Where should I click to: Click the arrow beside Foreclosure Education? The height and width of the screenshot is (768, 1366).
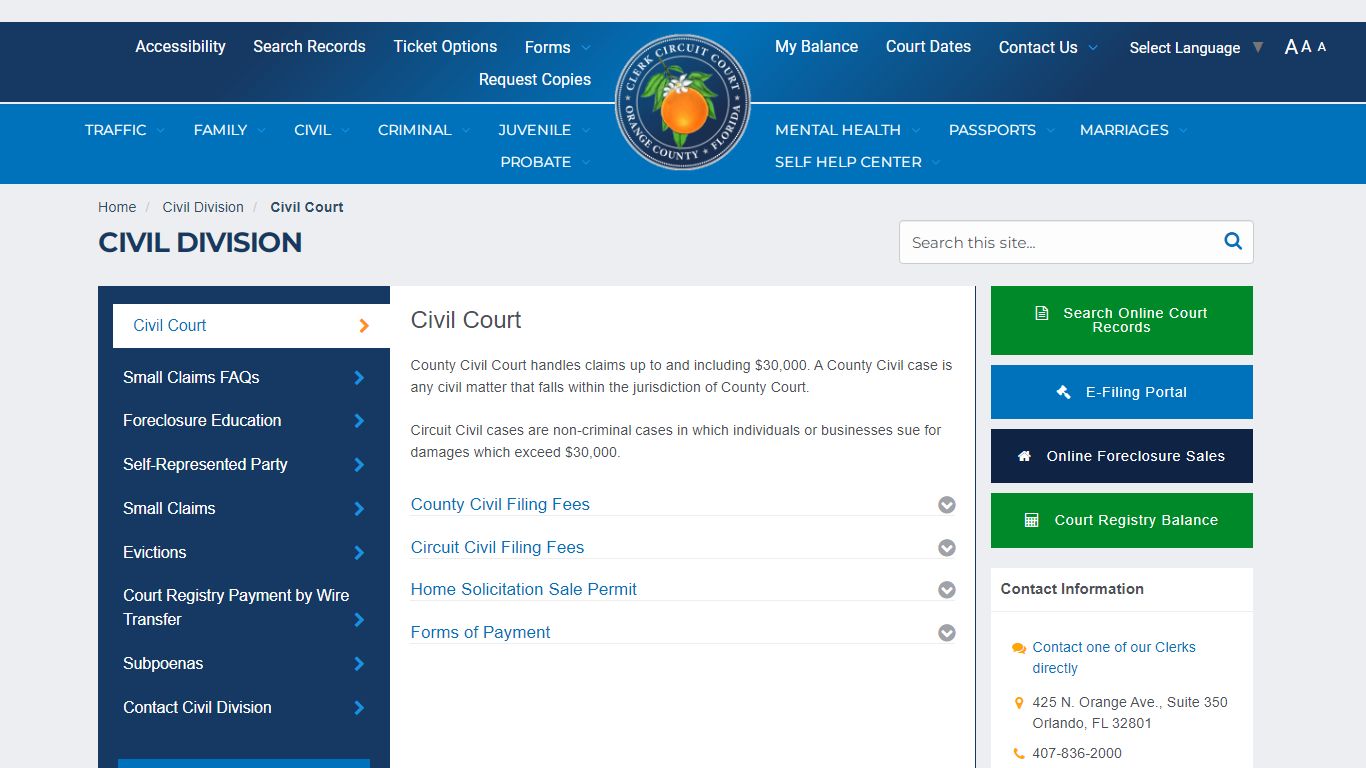(x=359, y=421)
